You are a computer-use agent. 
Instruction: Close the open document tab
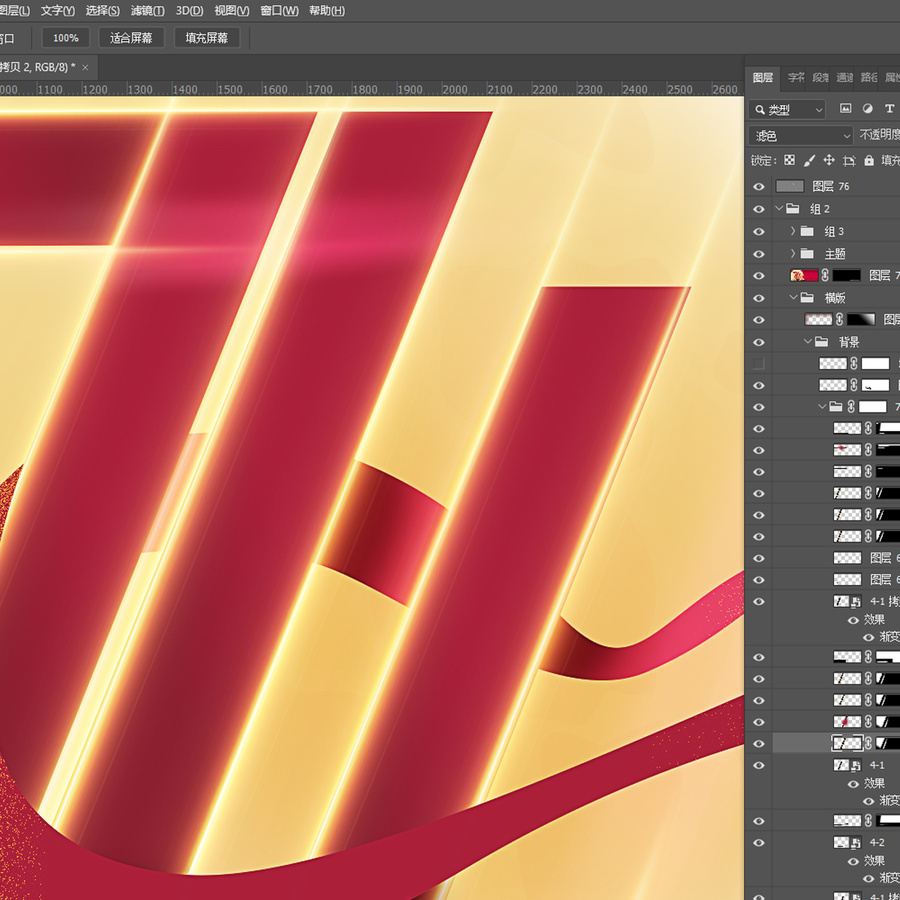coord(86,68)
